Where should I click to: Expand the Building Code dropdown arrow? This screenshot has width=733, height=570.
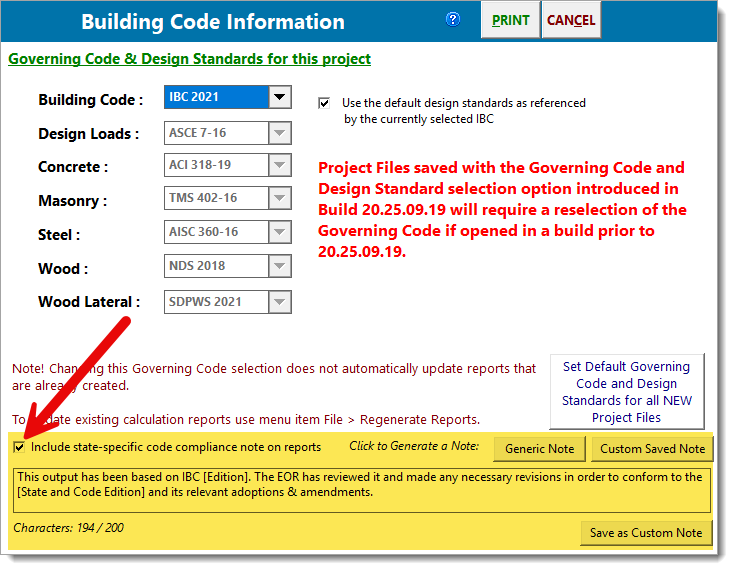pyautogui.click(x=280, y=97)
